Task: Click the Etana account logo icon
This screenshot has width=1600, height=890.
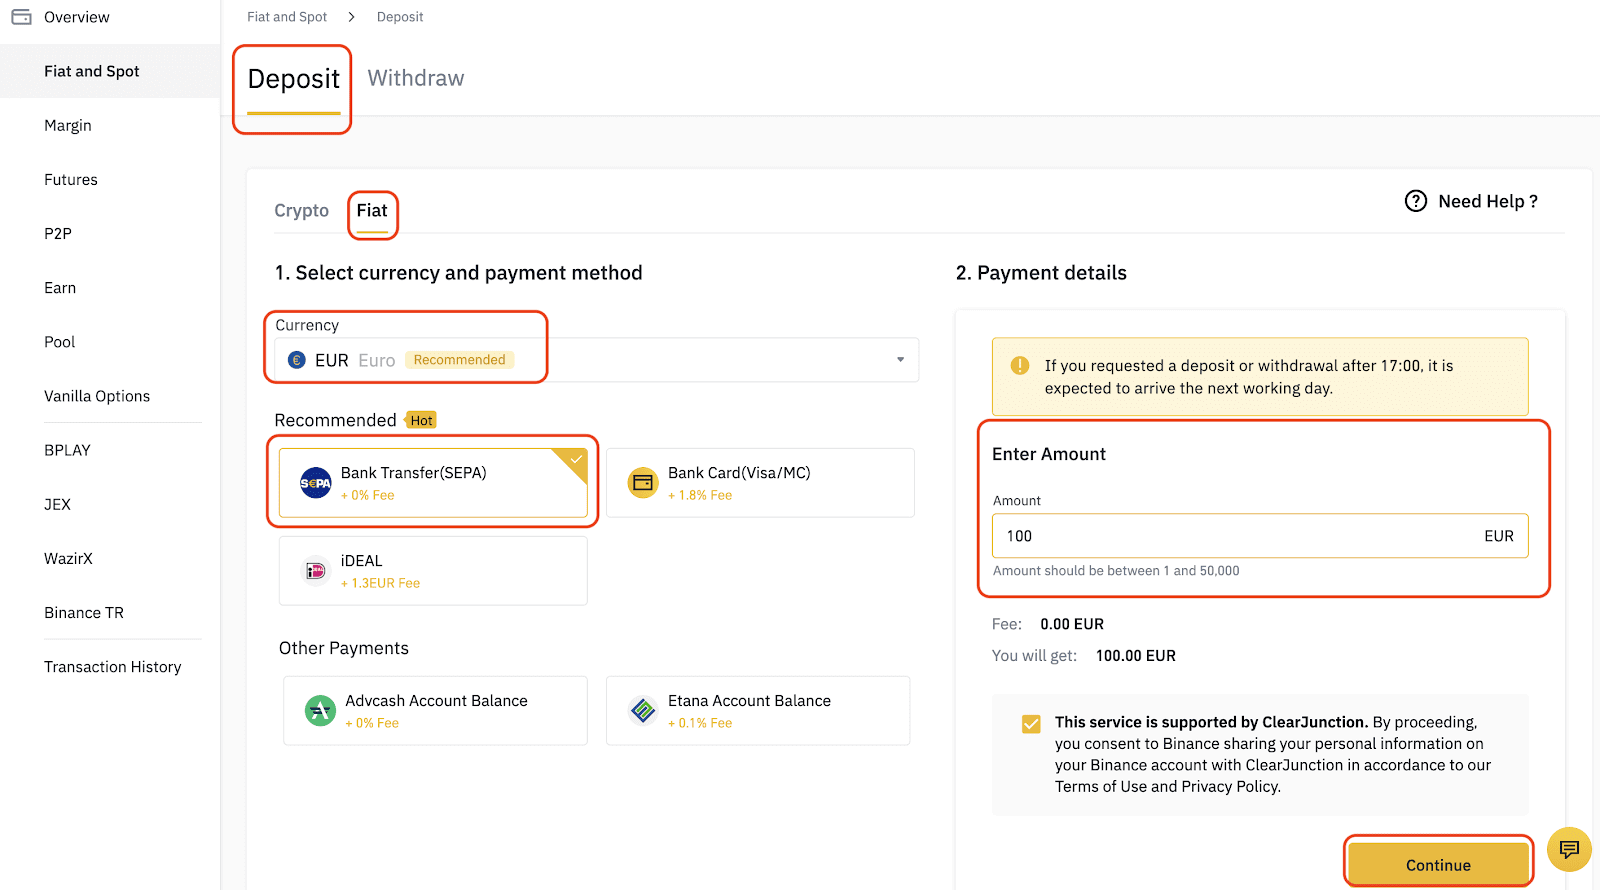Action: [x=643, y=711]
